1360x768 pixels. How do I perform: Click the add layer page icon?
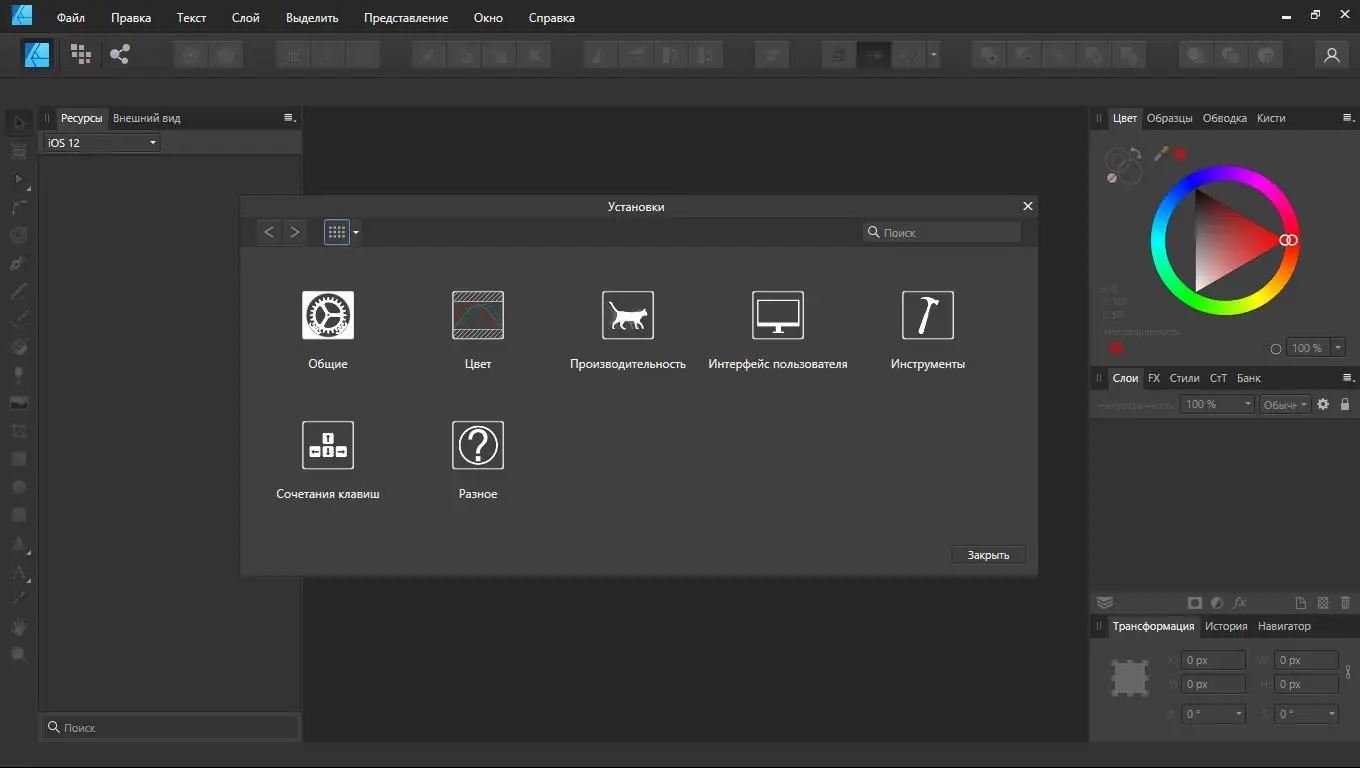point(1301,603)
